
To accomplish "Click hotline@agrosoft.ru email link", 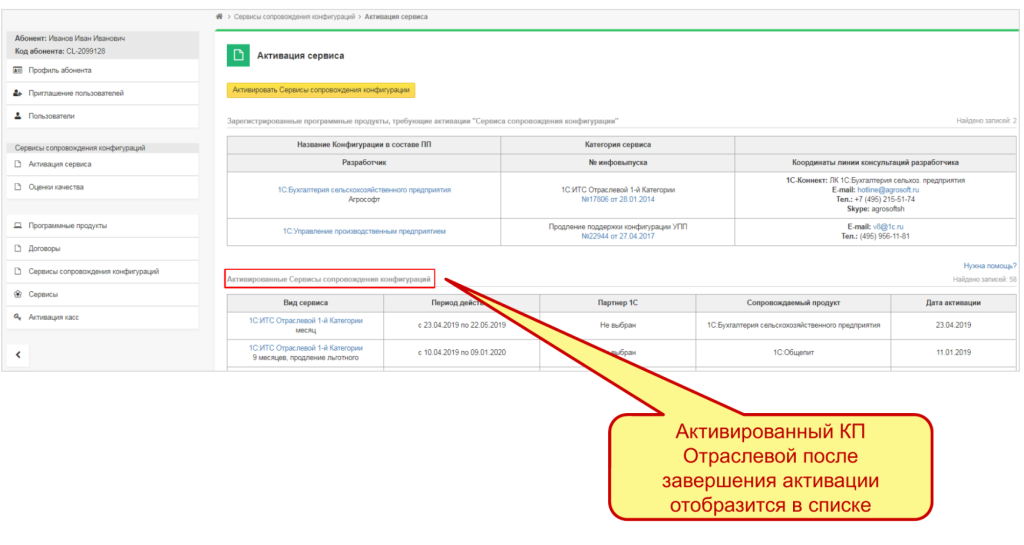I will click(x=888, y=190).
